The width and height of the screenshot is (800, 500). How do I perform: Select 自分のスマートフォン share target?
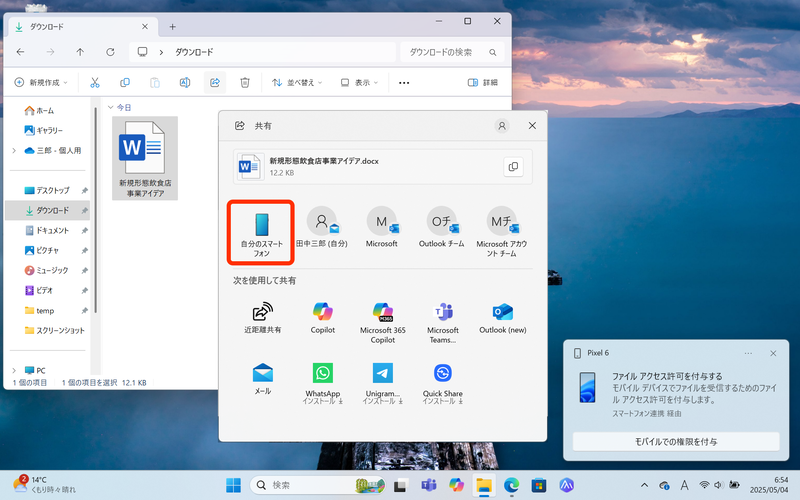[x=261, y=233]
